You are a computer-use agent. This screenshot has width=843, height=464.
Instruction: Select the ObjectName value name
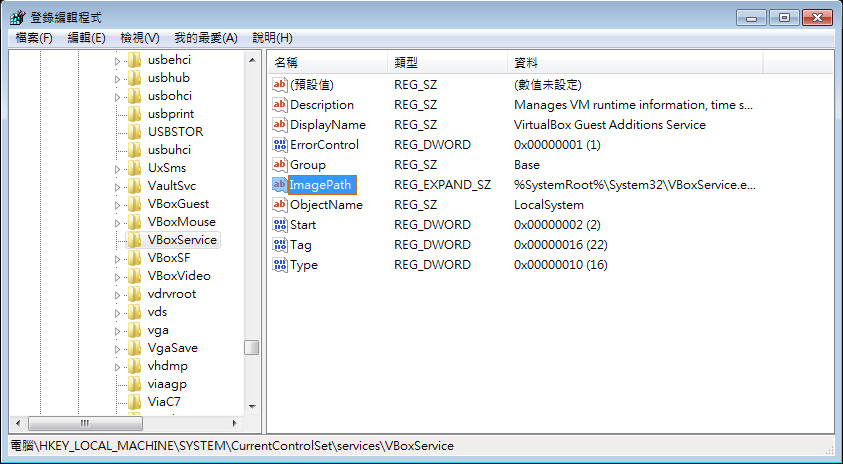326,205
